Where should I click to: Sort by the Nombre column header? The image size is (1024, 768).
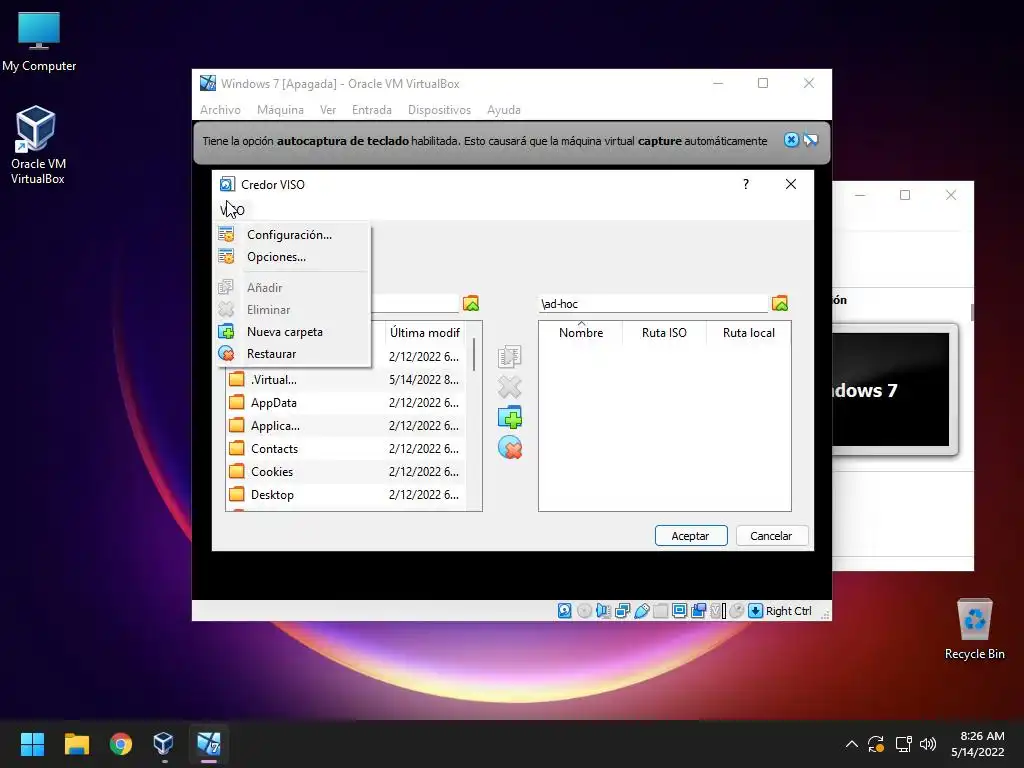click(x=581, y=332)
